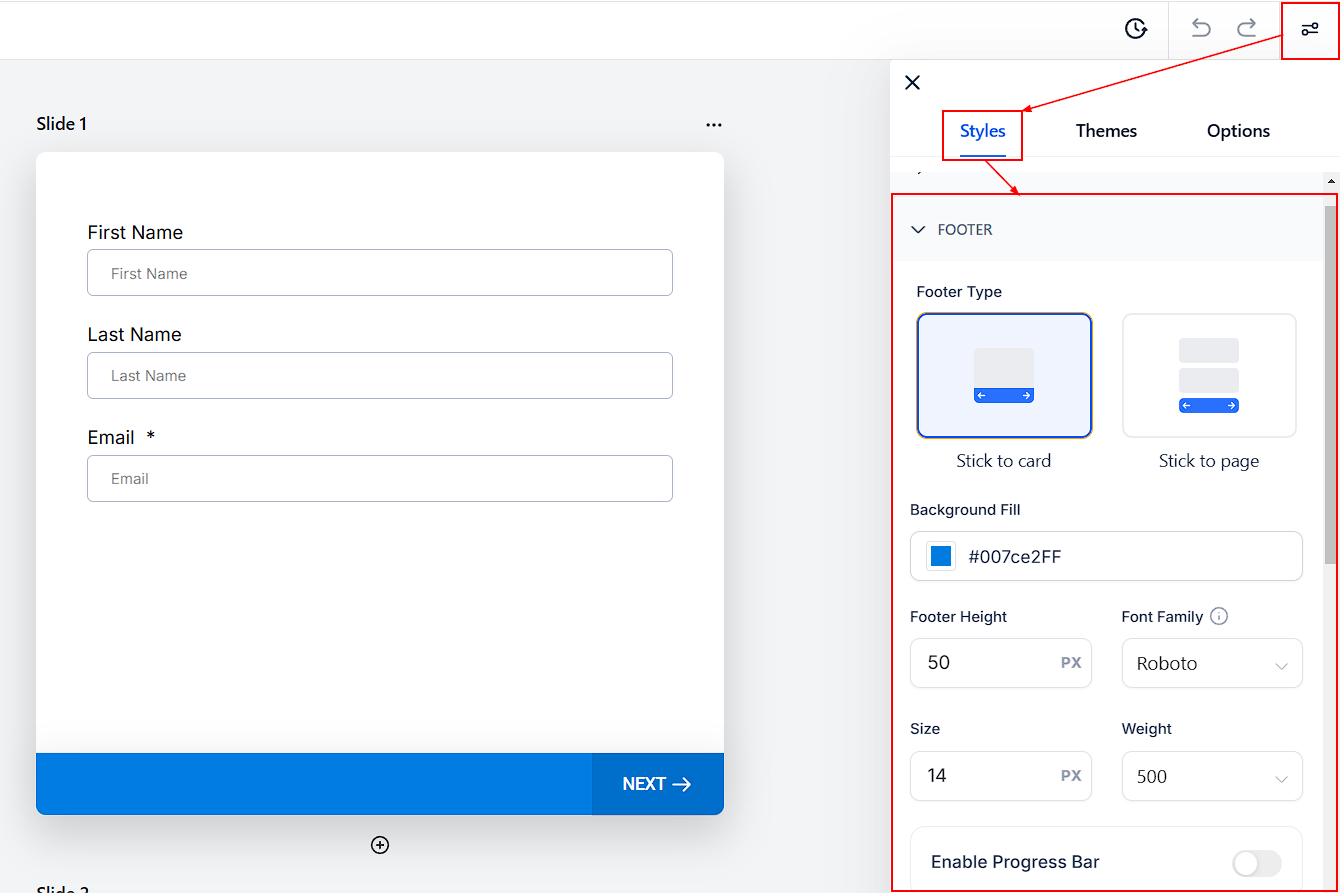1340x893 pixels.
Task: Close the styles side panel
Action: pyautogui.click(x=912, y=83)
